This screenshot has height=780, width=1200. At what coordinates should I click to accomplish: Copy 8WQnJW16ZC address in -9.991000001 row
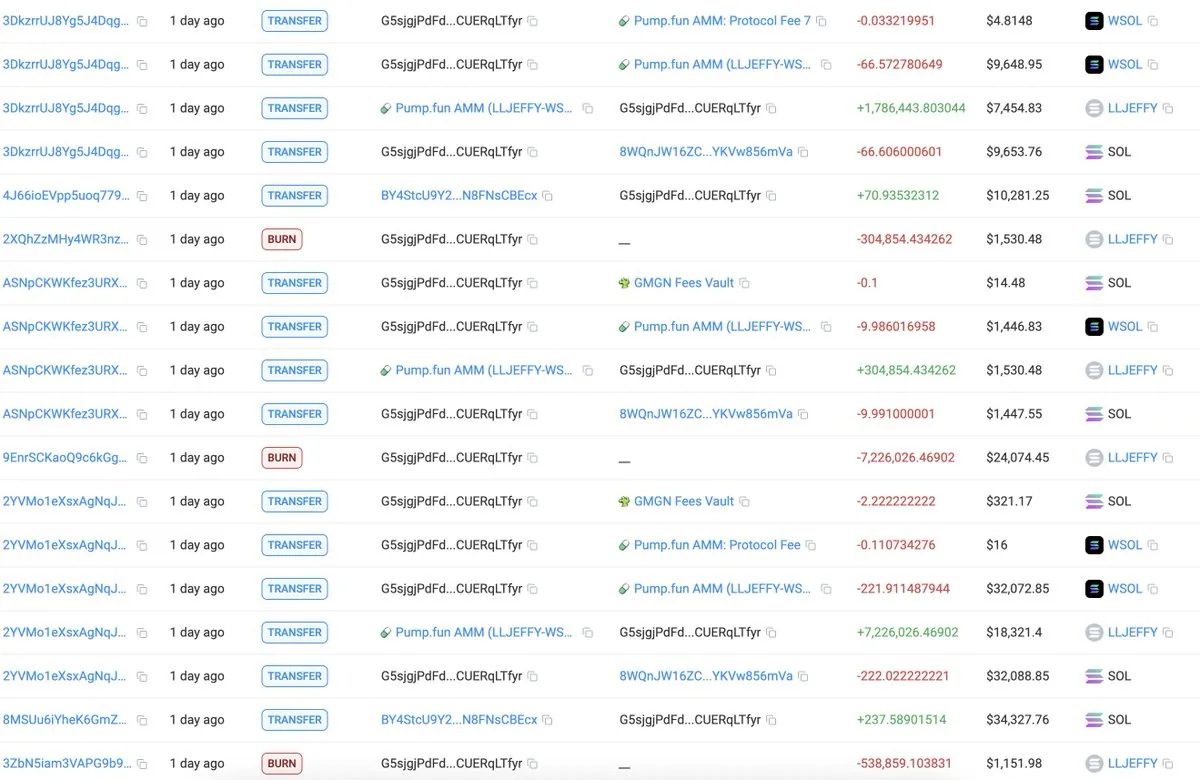pos(803,414)
